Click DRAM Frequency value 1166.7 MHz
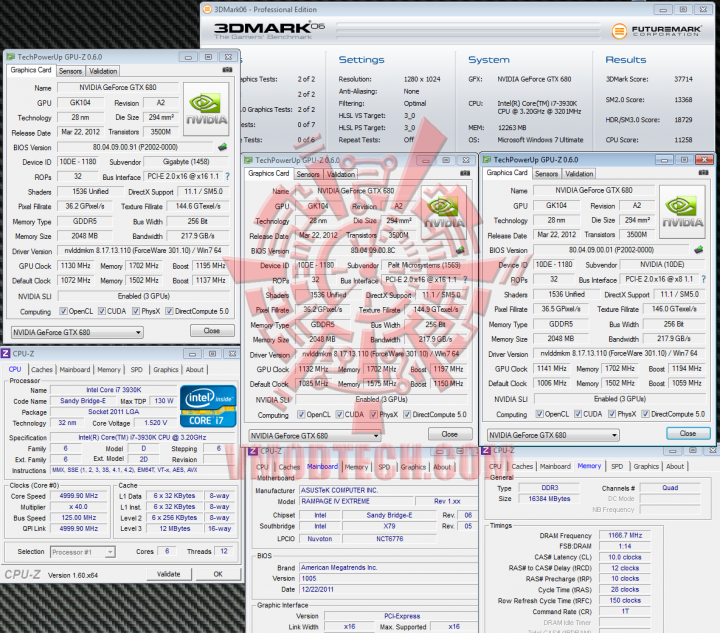The width and height of the screenshot is (720, 633). point(625,535)
